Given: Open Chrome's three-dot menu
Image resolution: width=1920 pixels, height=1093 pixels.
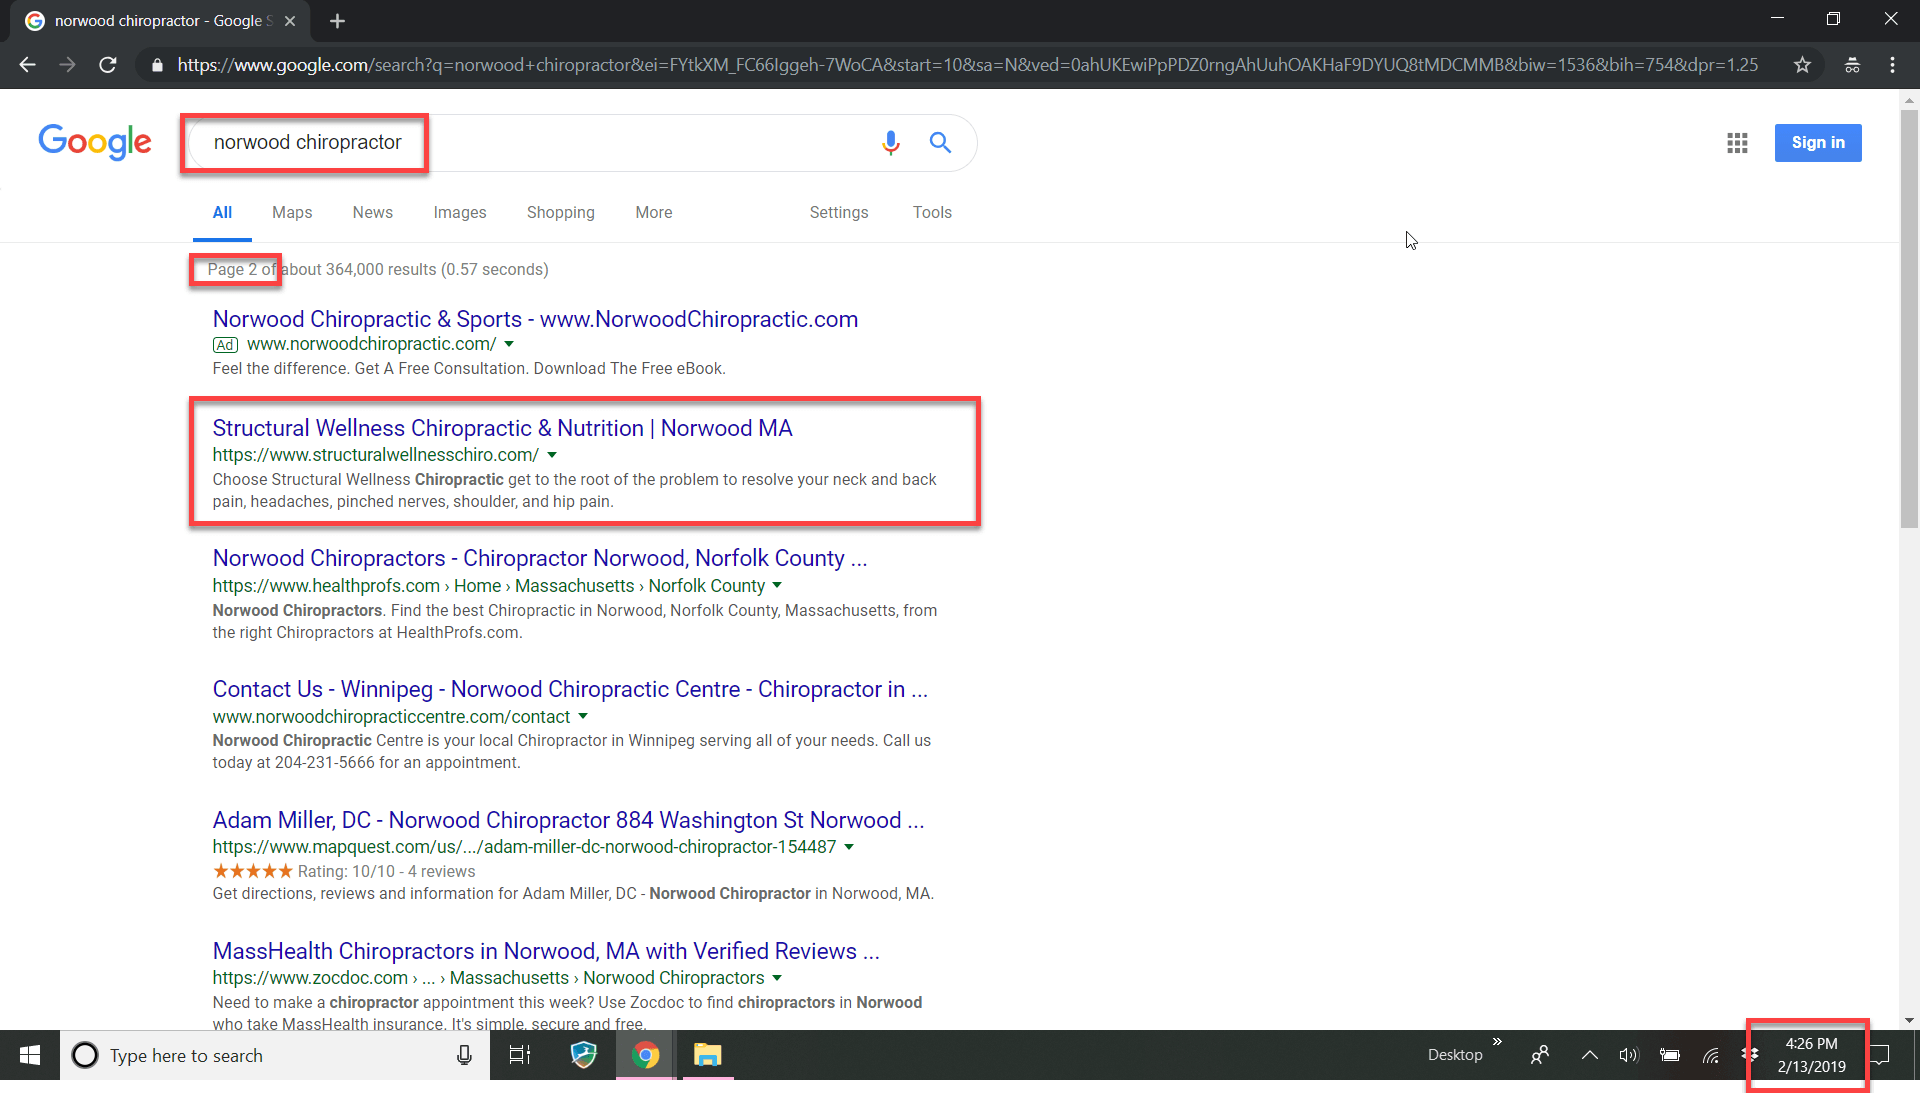Looking at the screenshot, I should pos(1892,65).
